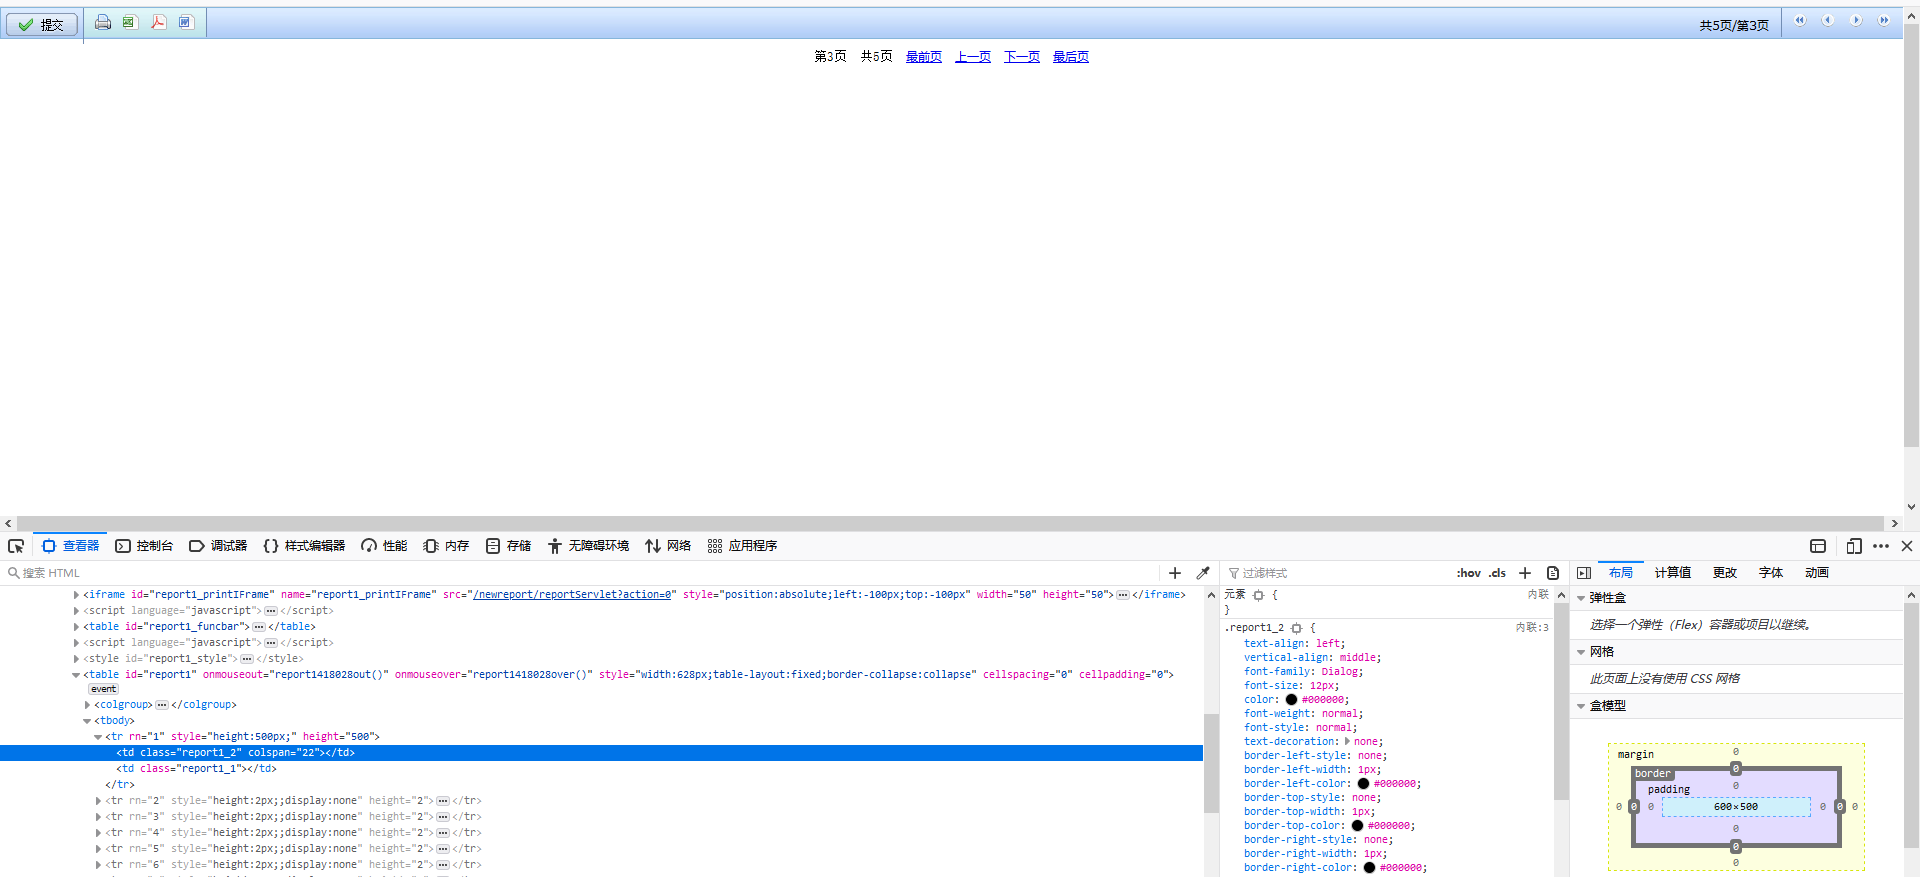This screenshot has width=1920, height=877.
Task: Click the selector highlighter for .report1_2
Action: (x=1297, y=628)
